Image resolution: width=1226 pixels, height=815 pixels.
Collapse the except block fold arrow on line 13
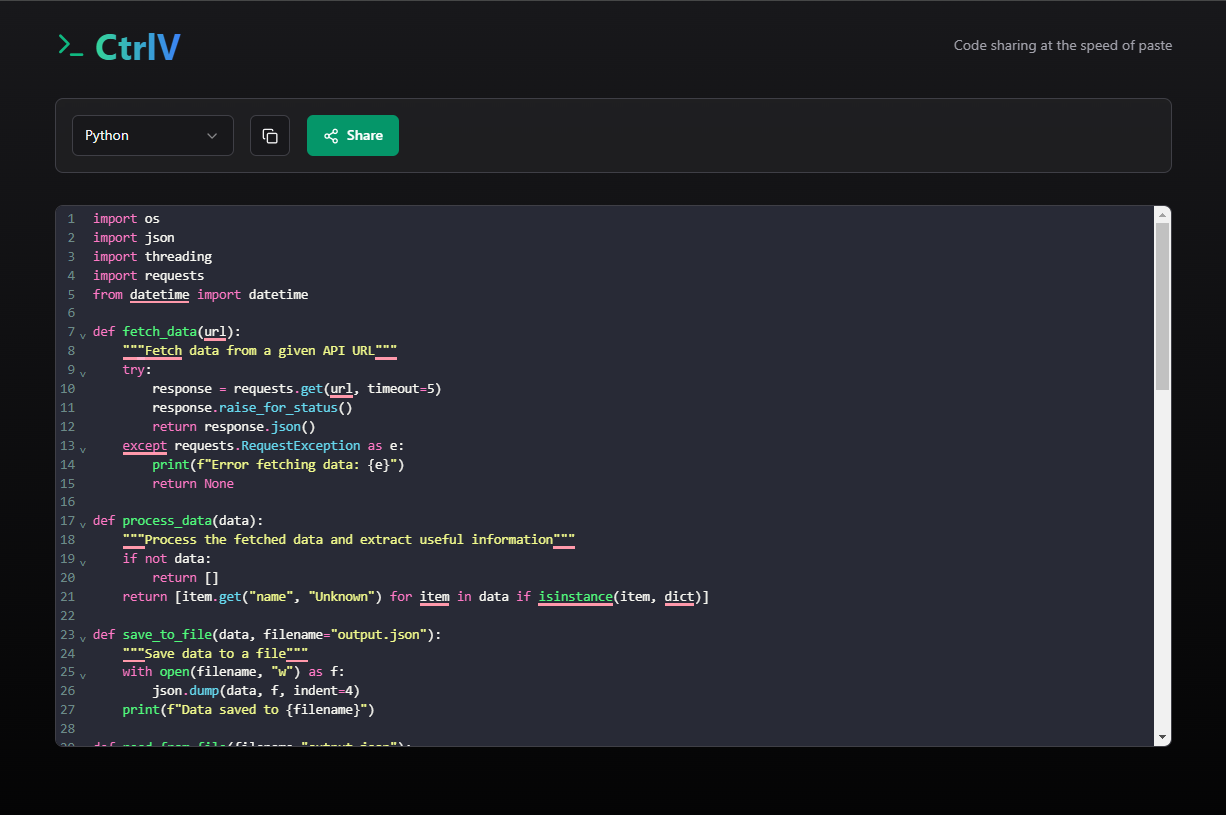coord(83,448)
